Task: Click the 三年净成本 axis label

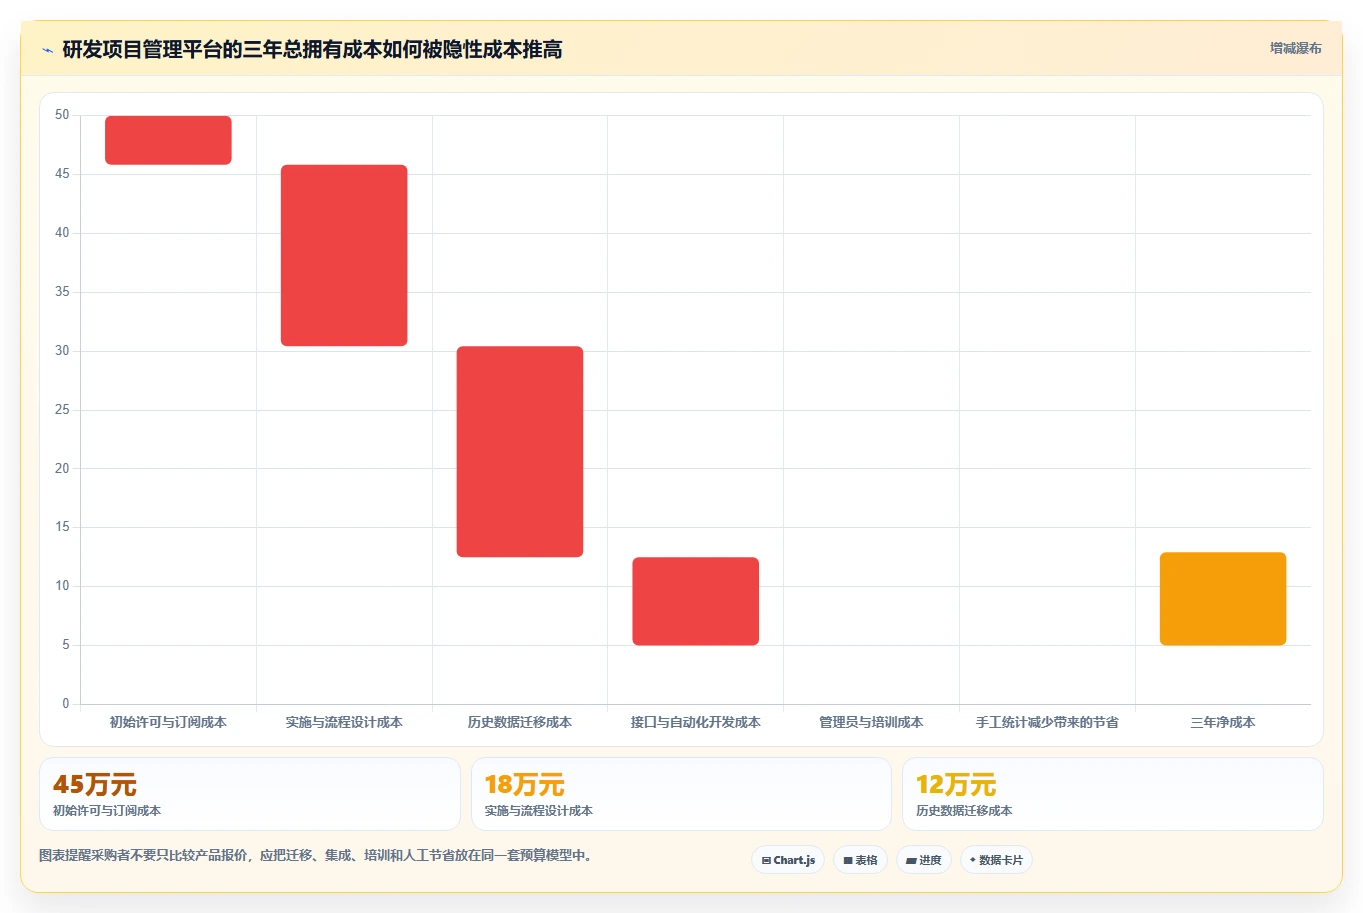Action: coord(1223,722)
